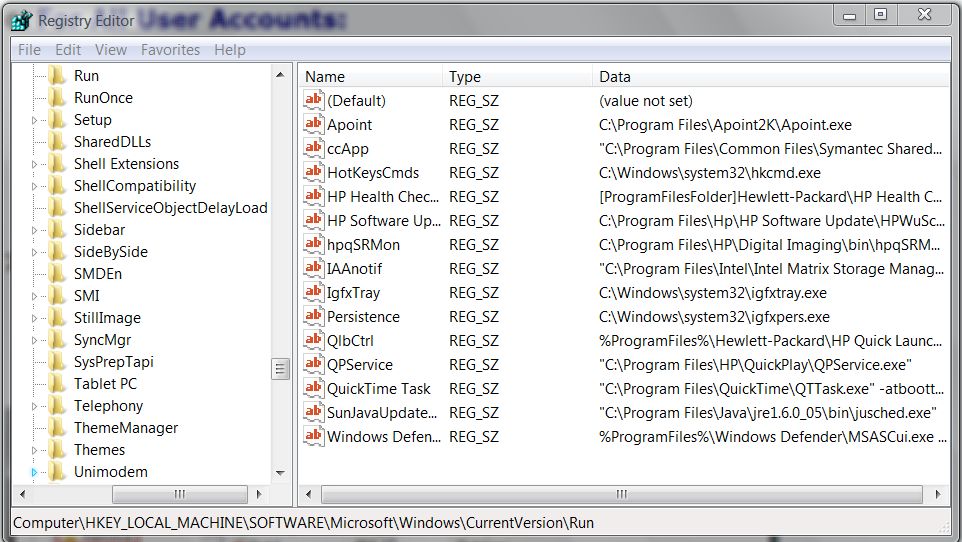Click the data cell 'C:\Program Files\Apoint2K\Apoint.exe'
The image size is (962, 542).
(x=725, y=125)
